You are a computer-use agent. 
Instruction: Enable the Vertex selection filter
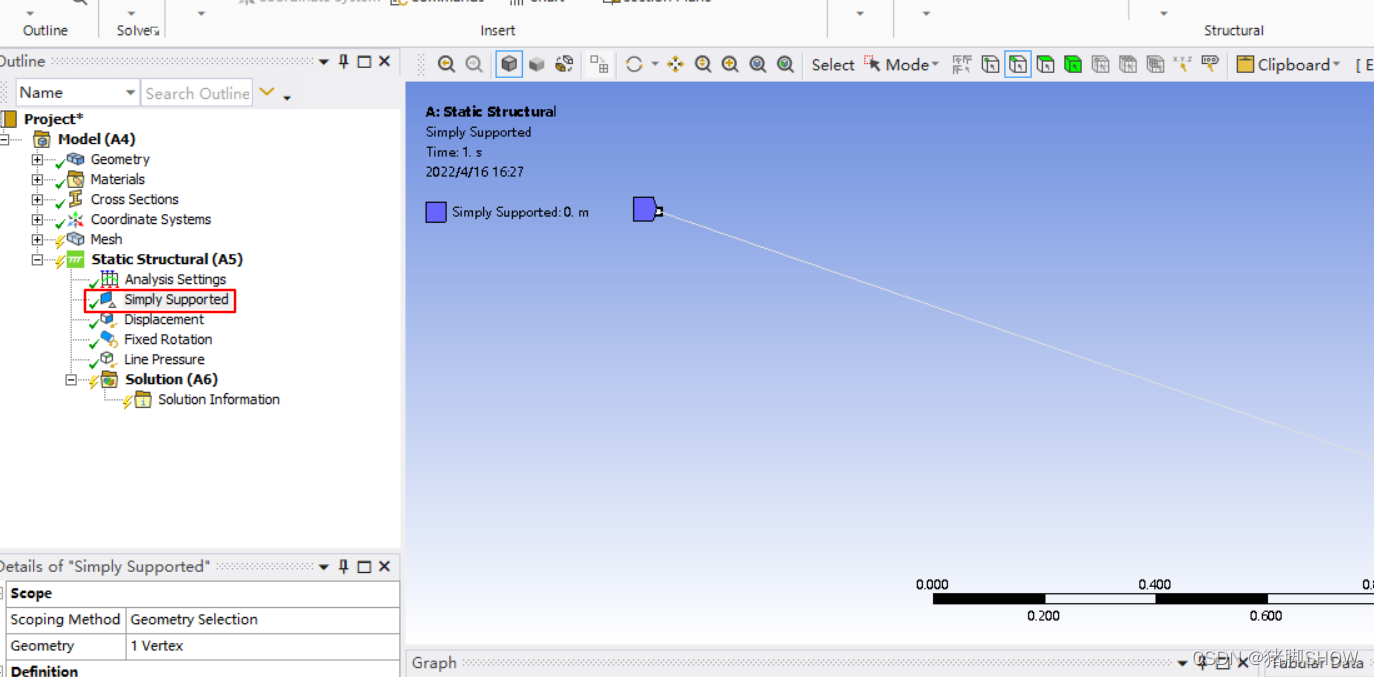(990, 65)
